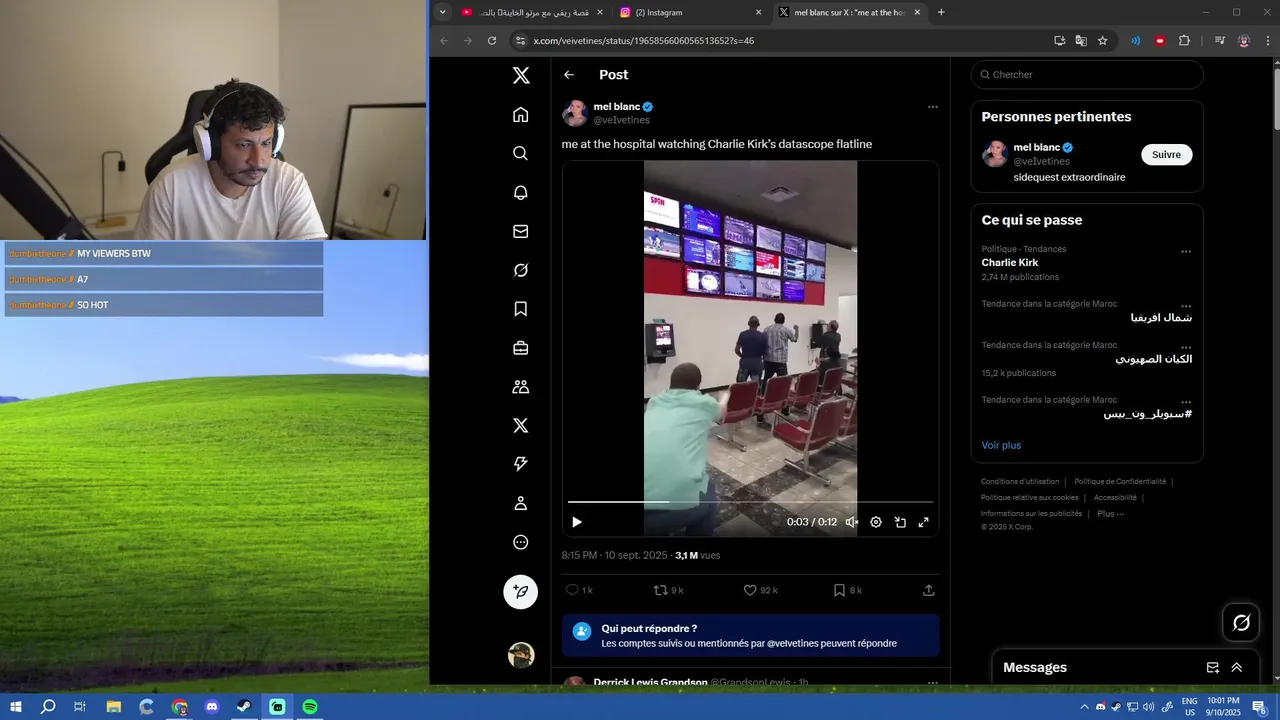Expand the Messages drawer with the double chevron
The image size is (1280, 720).
click(1237, 667)
